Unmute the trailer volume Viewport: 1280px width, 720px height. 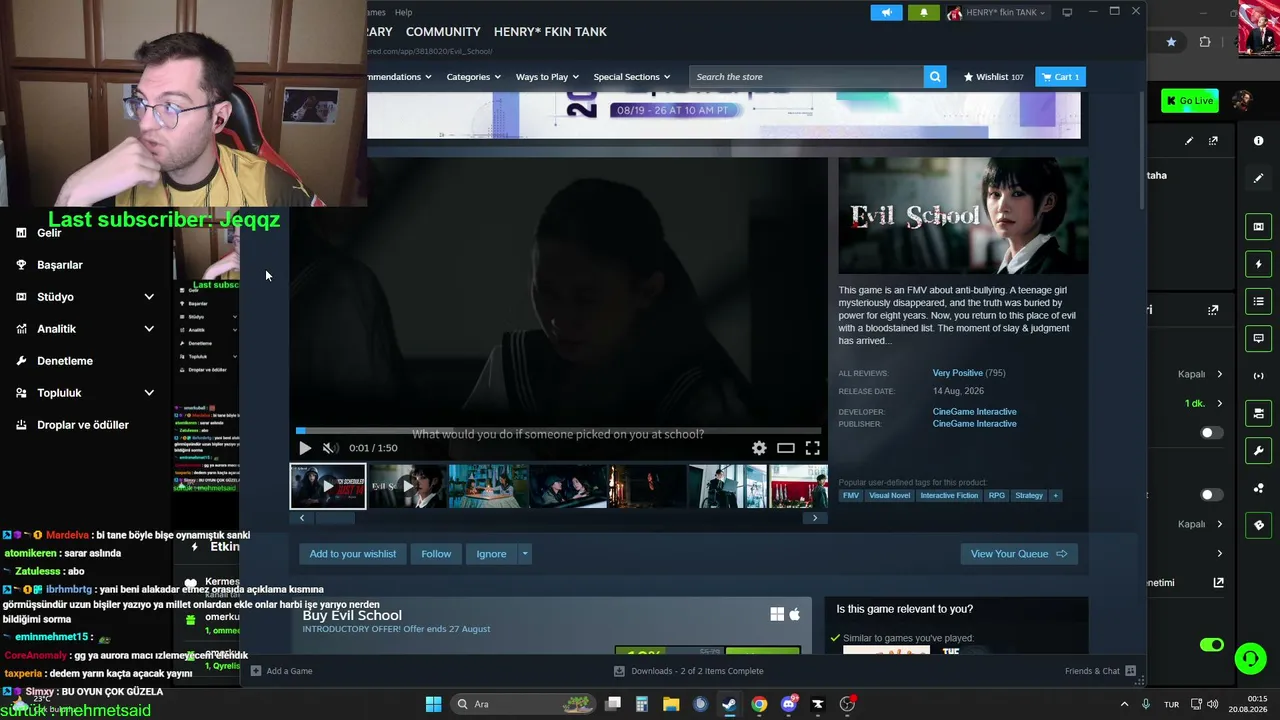[x=330, y=448]
